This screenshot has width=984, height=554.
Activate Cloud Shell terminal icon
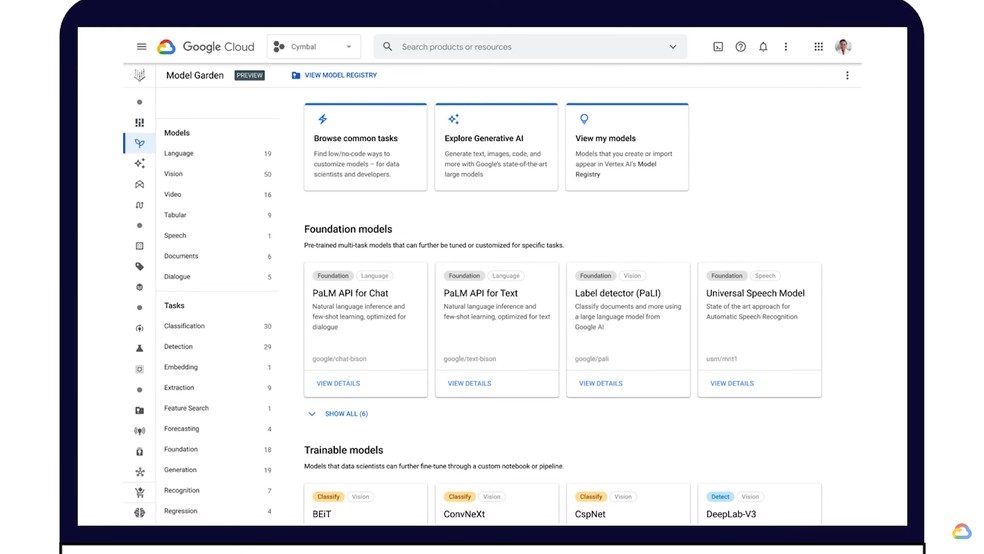click(718, 46)
